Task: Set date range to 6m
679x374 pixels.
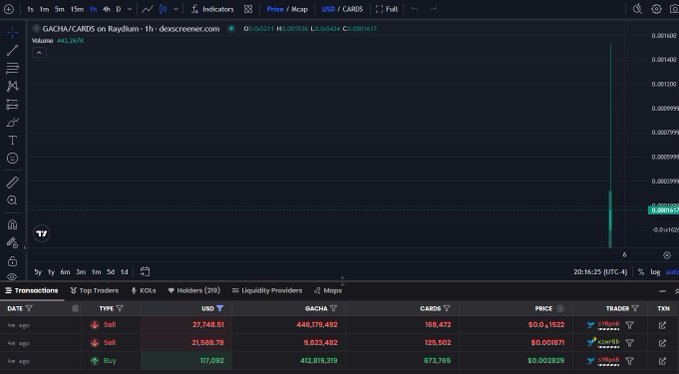Action: coord(65,272)
